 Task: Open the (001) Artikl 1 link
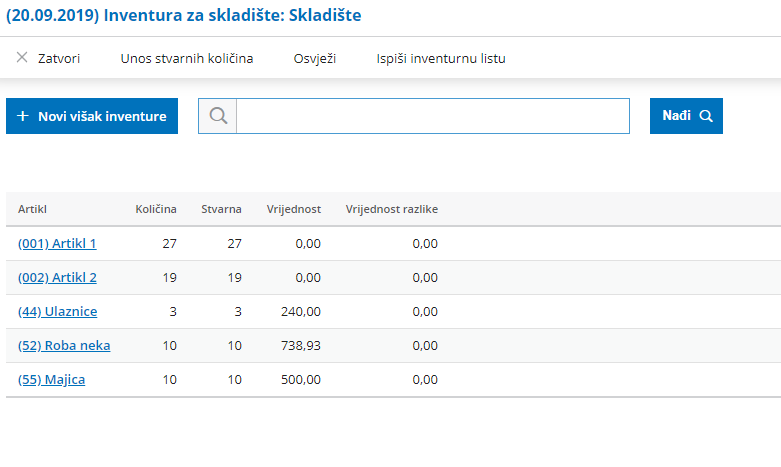[57, 243]
